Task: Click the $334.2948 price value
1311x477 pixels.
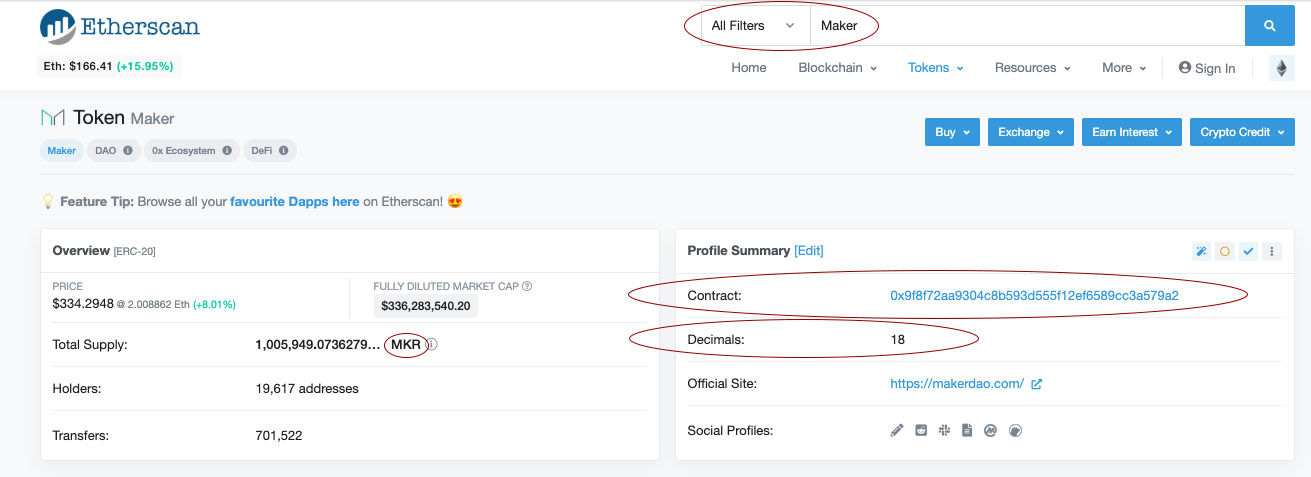Action: click(85, 303)
